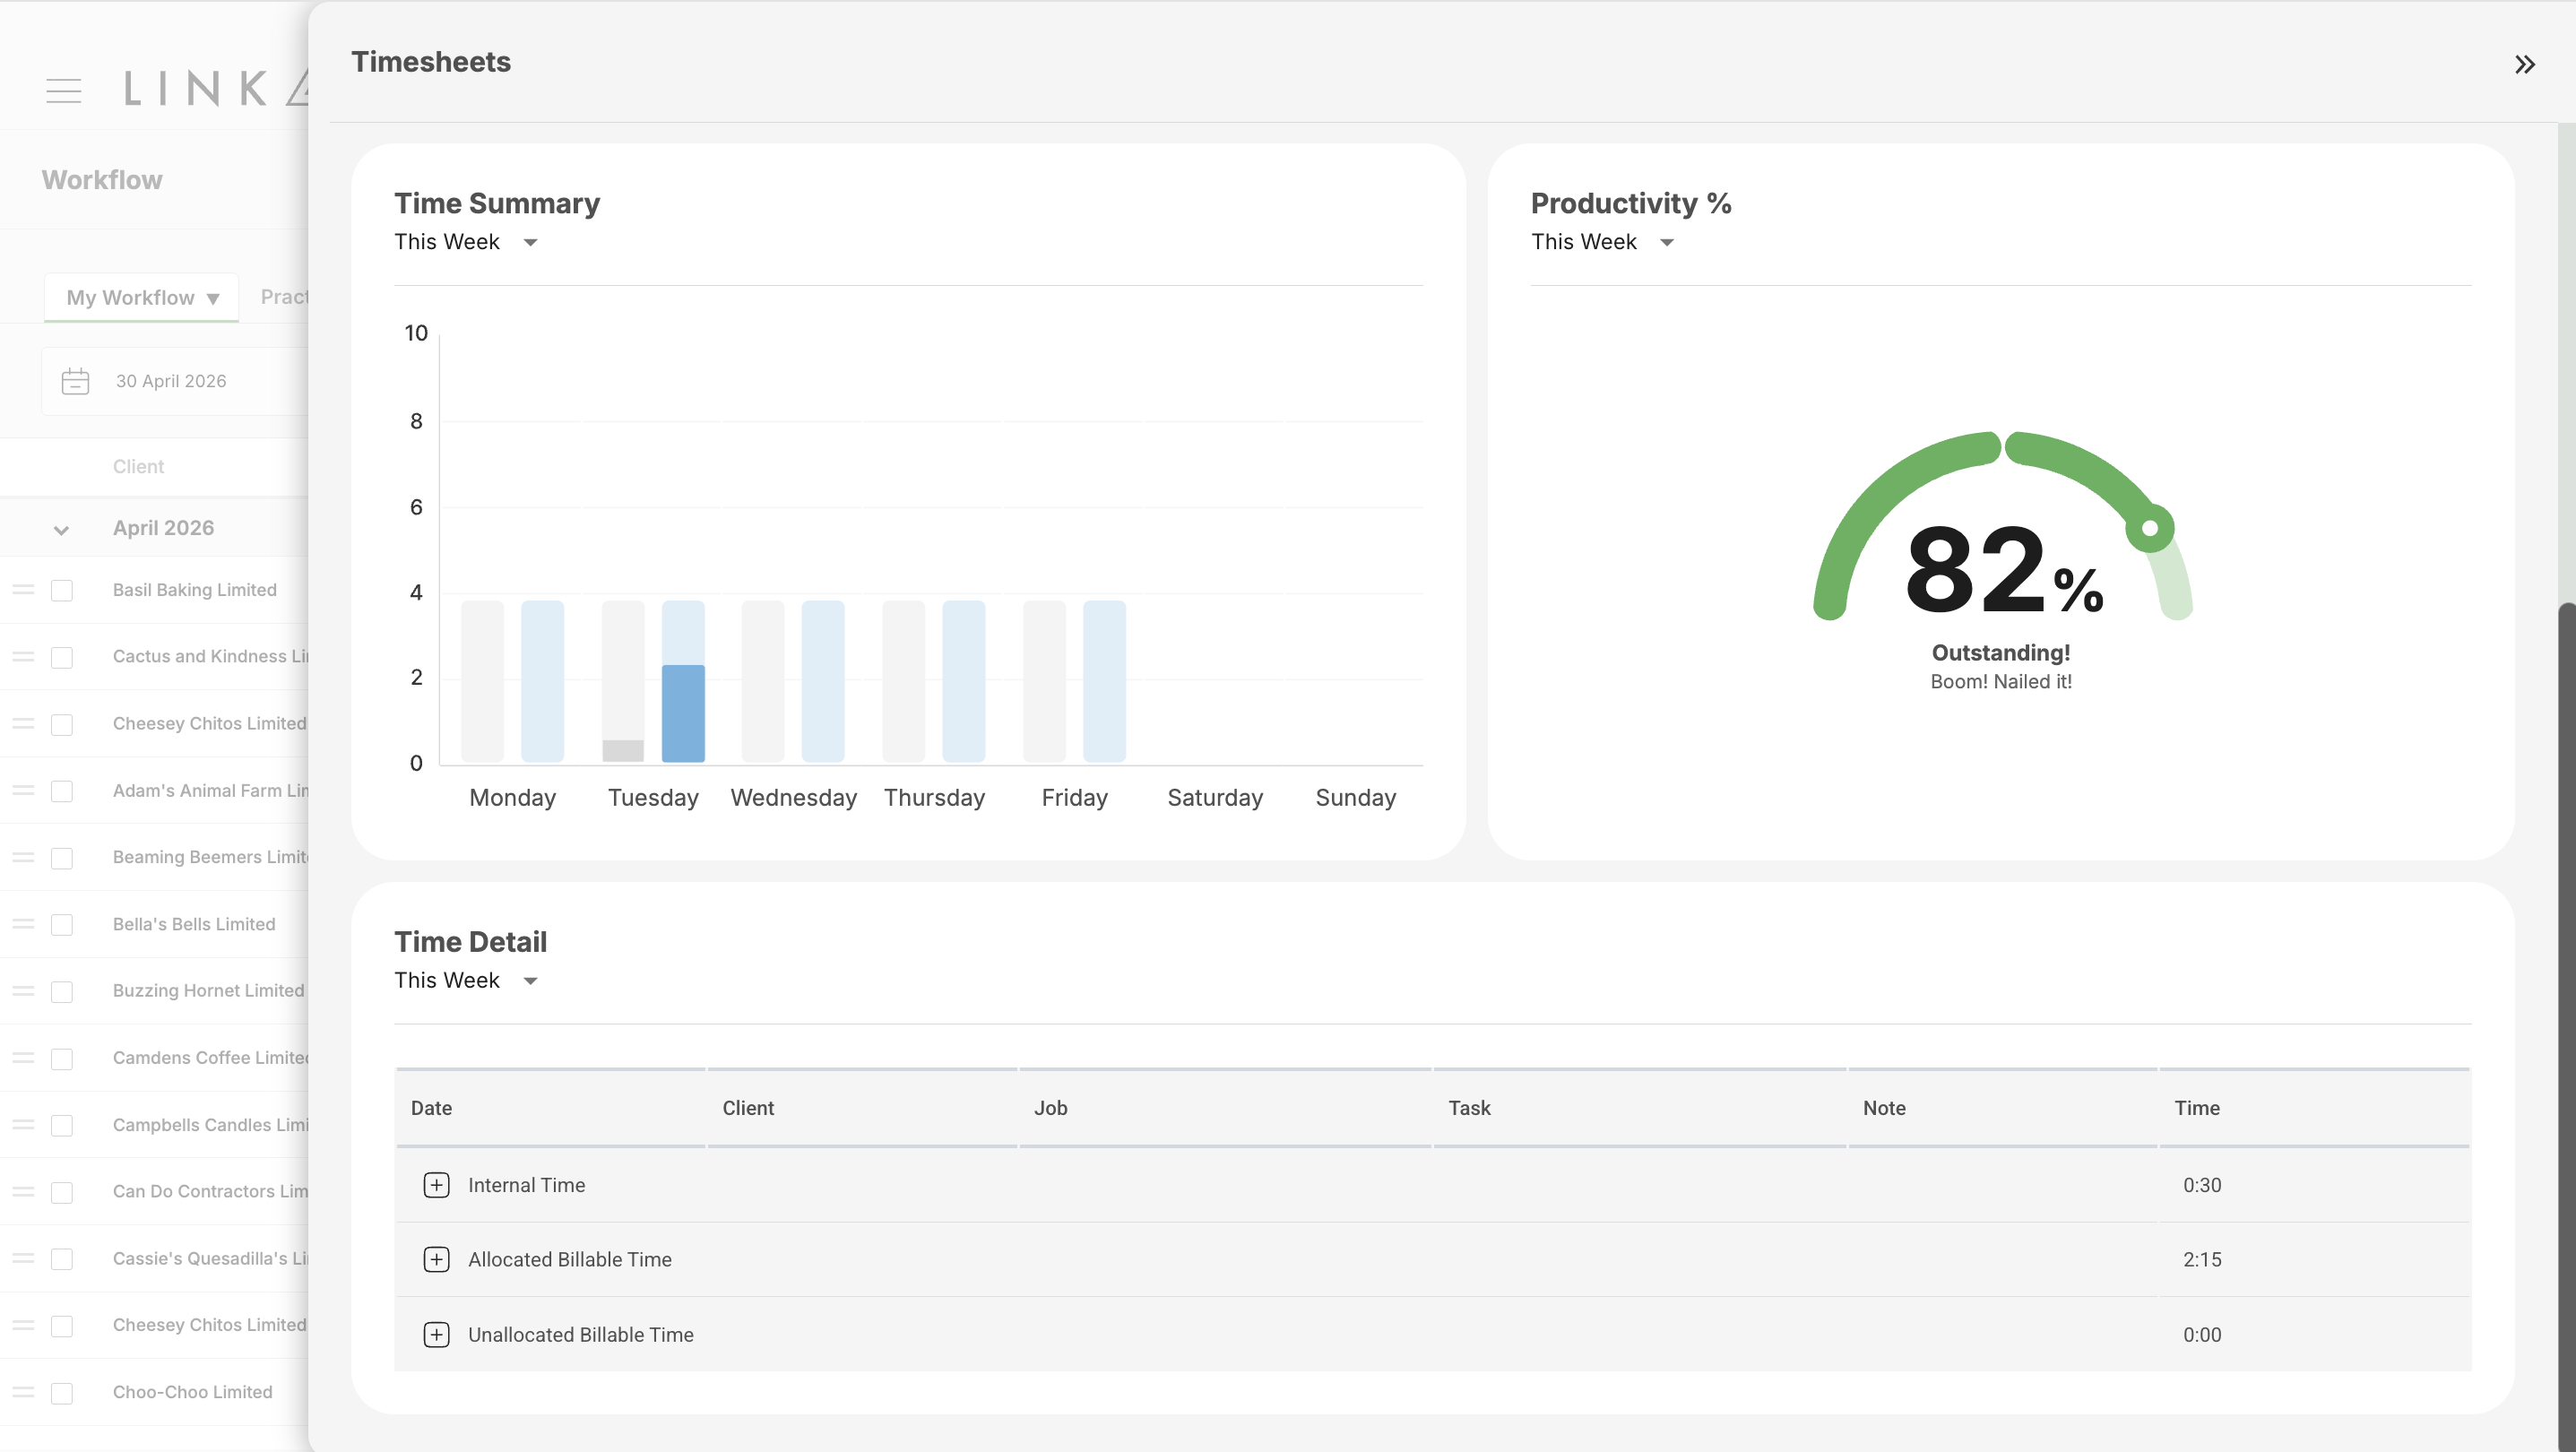This screenshot has width=2576, height=1452.
Task: Grab the drag handle for Camdens Coffee
Action: pos(23,1058)
